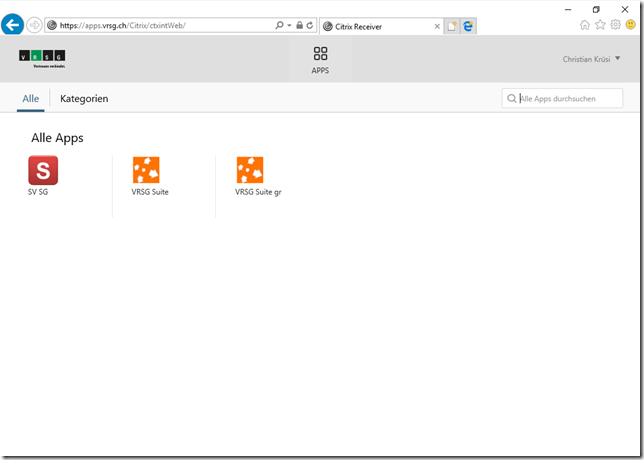Switch to the Kategorien tab

click(84, 99)
